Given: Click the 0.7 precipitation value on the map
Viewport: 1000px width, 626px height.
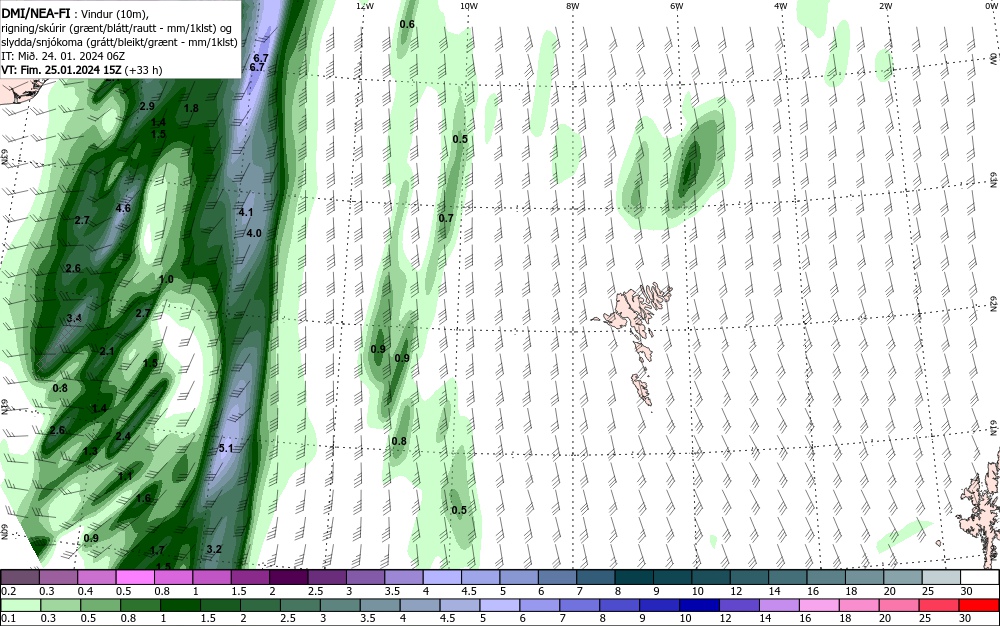Looking at the screenshot, I should point(446,218).
